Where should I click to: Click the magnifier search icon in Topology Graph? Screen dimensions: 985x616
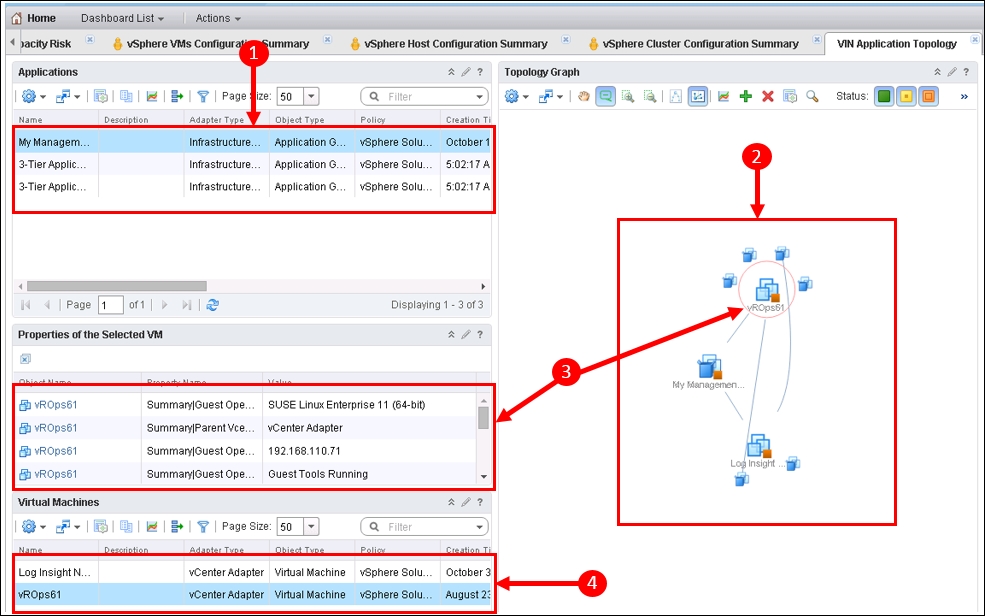click(x=812, y=96)
